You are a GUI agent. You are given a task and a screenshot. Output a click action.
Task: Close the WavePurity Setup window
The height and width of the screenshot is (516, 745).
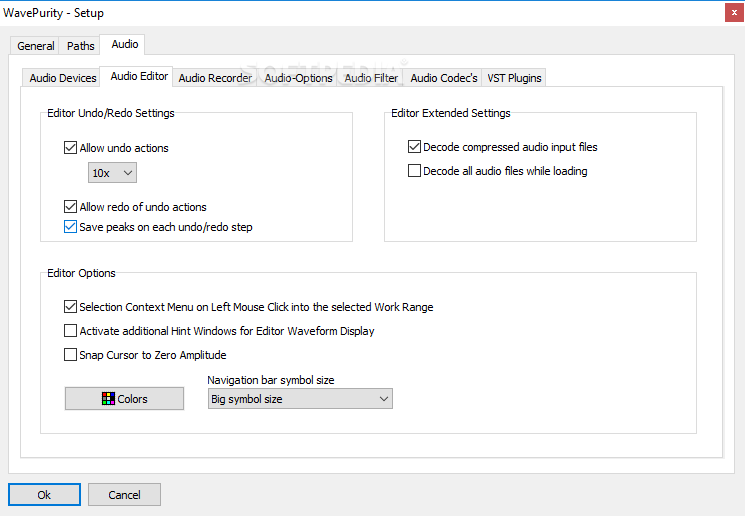click(x=734, y=12)
